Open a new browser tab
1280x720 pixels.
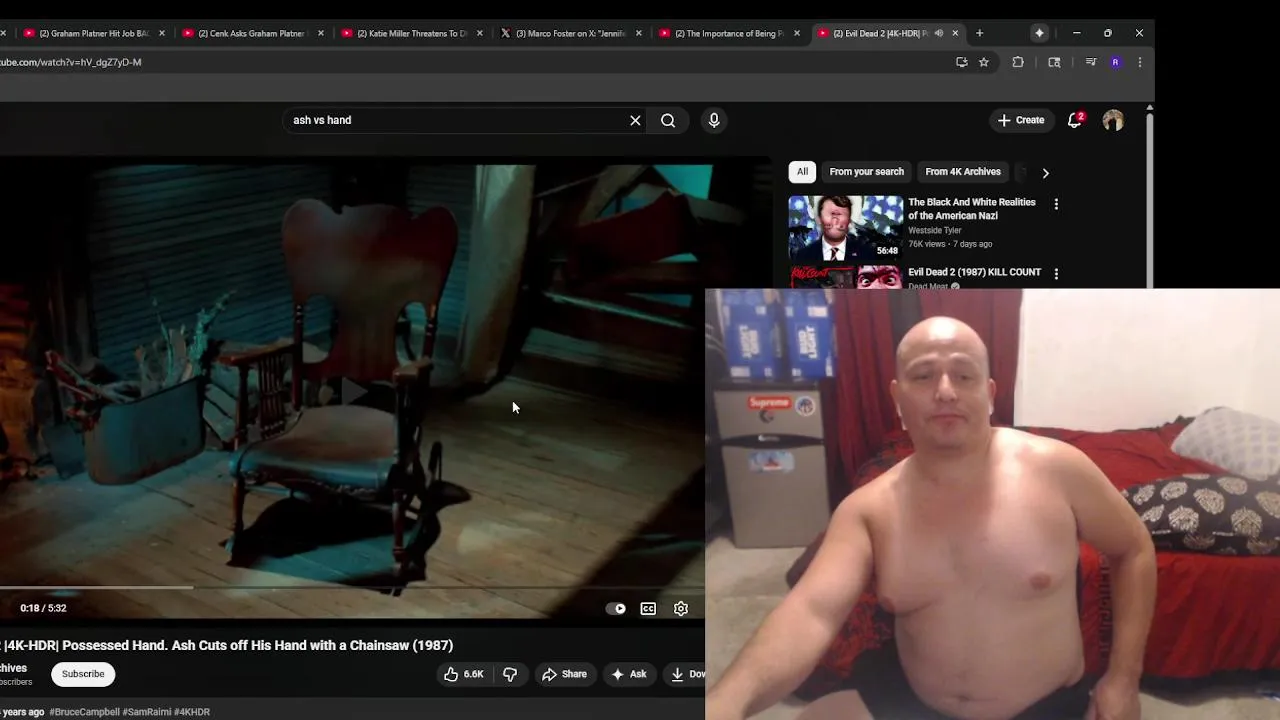coord(979,33)
